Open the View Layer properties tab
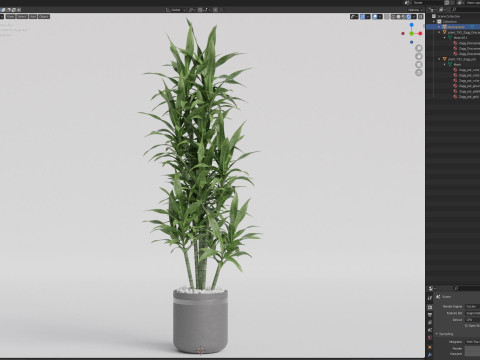480x360 pixels. 430,323
